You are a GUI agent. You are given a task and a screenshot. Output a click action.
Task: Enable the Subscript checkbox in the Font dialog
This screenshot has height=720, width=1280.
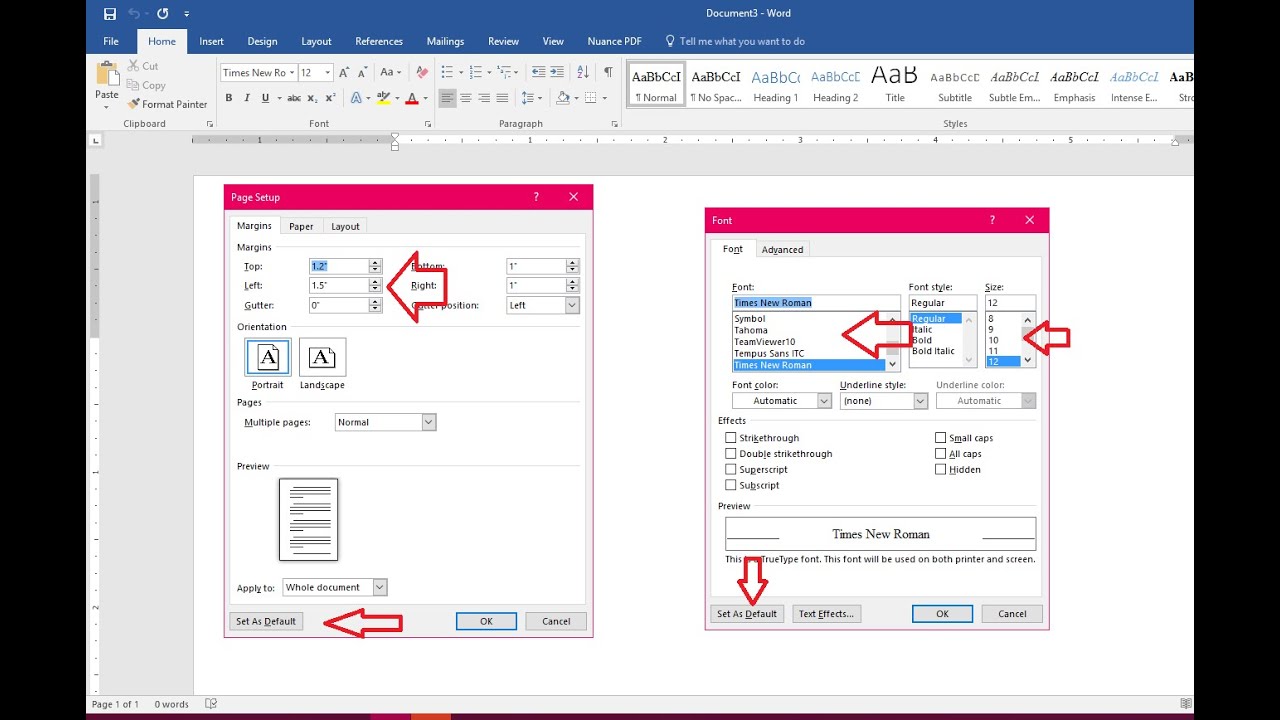[x=731, y=485]
